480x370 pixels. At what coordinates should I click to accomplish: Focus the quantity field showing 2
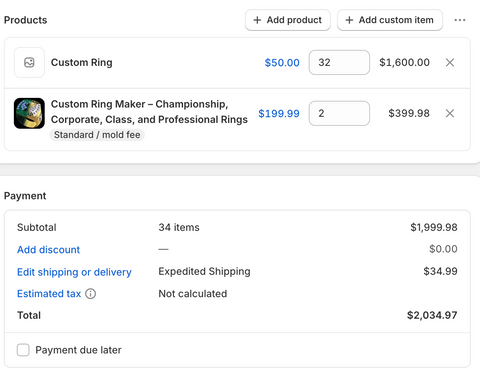[339, 113]
